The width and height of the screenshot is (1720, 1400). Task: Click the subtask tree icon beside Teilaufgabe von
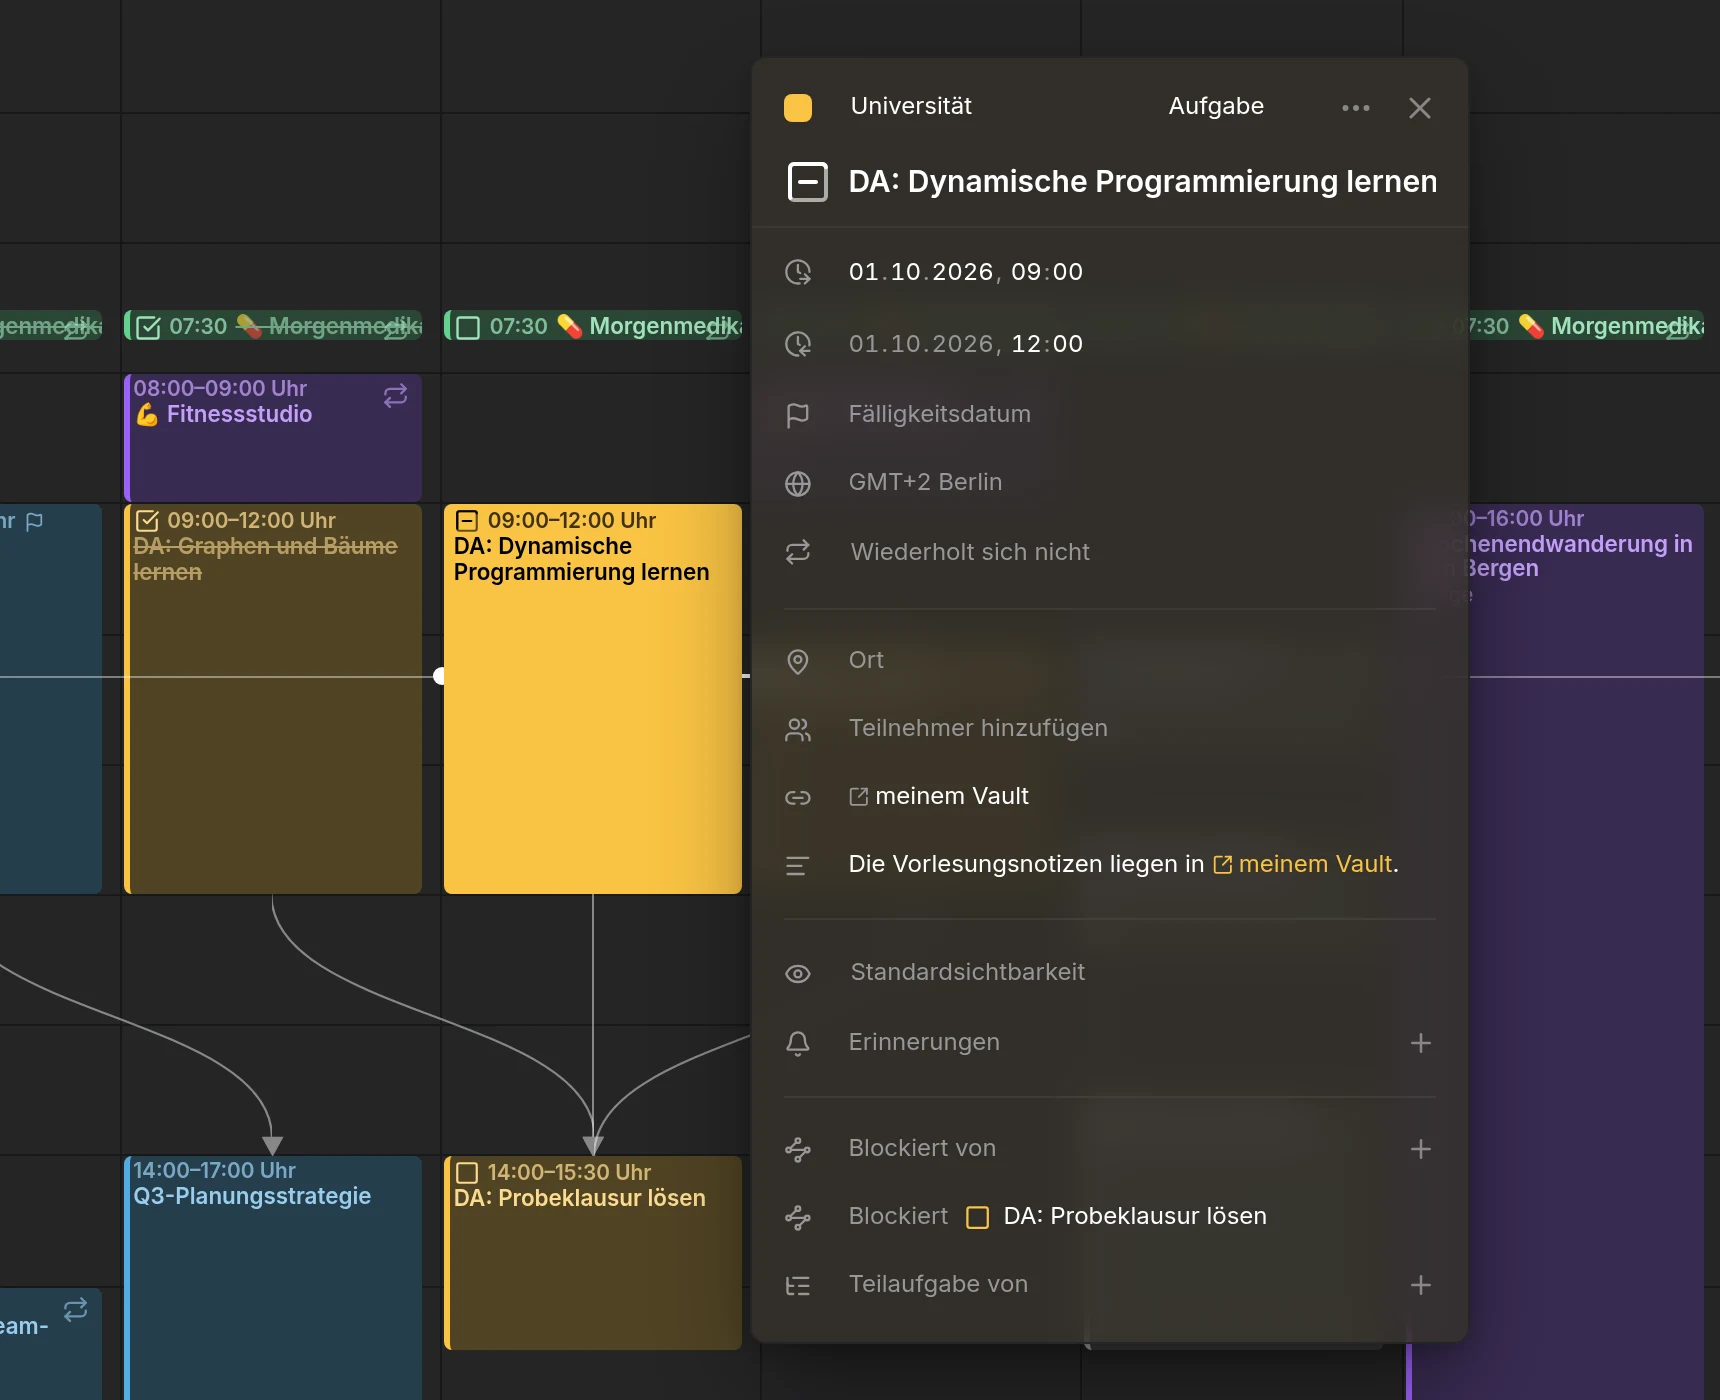pos(798,1286)
